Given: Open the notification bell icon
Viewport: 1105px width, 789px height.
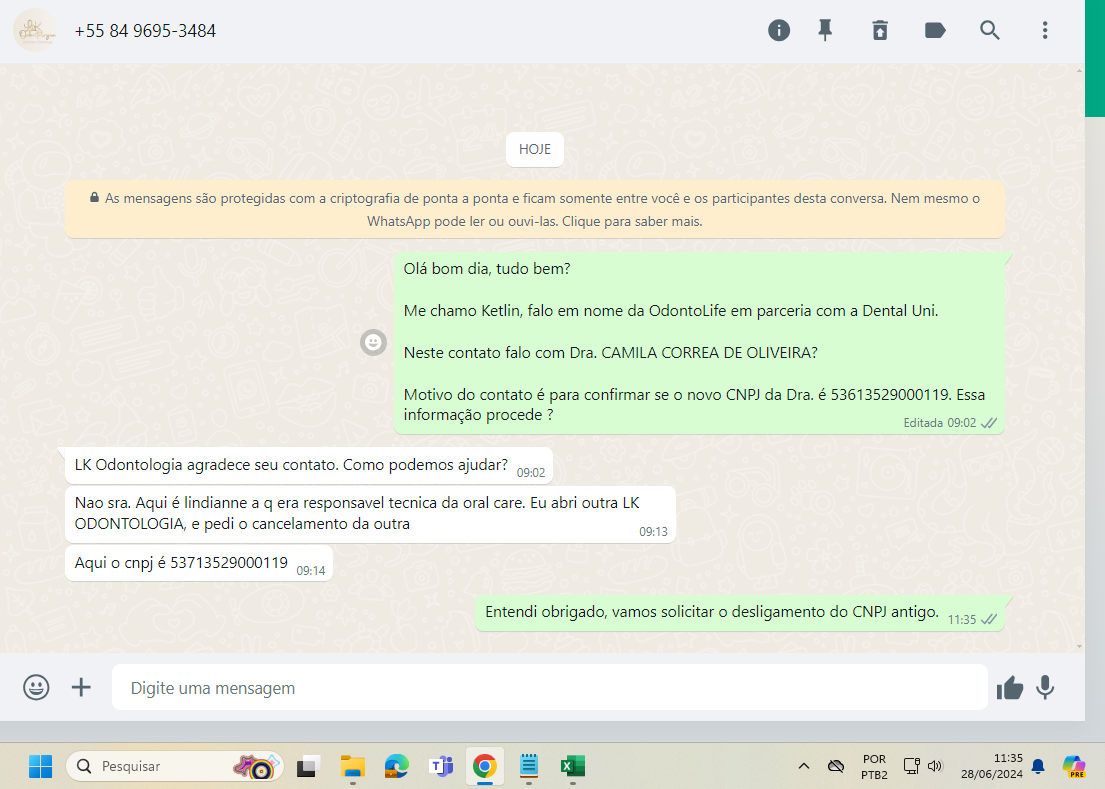Looking at the screenshot, I should pyautogui.click(x=1038, y=766).
